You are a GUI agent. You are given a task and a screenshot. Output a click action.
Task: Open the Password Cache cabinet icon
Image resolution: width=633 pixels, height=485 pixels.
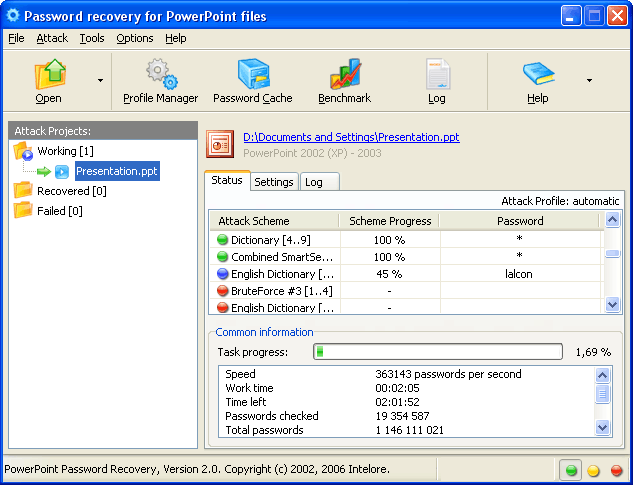point(253,74)
